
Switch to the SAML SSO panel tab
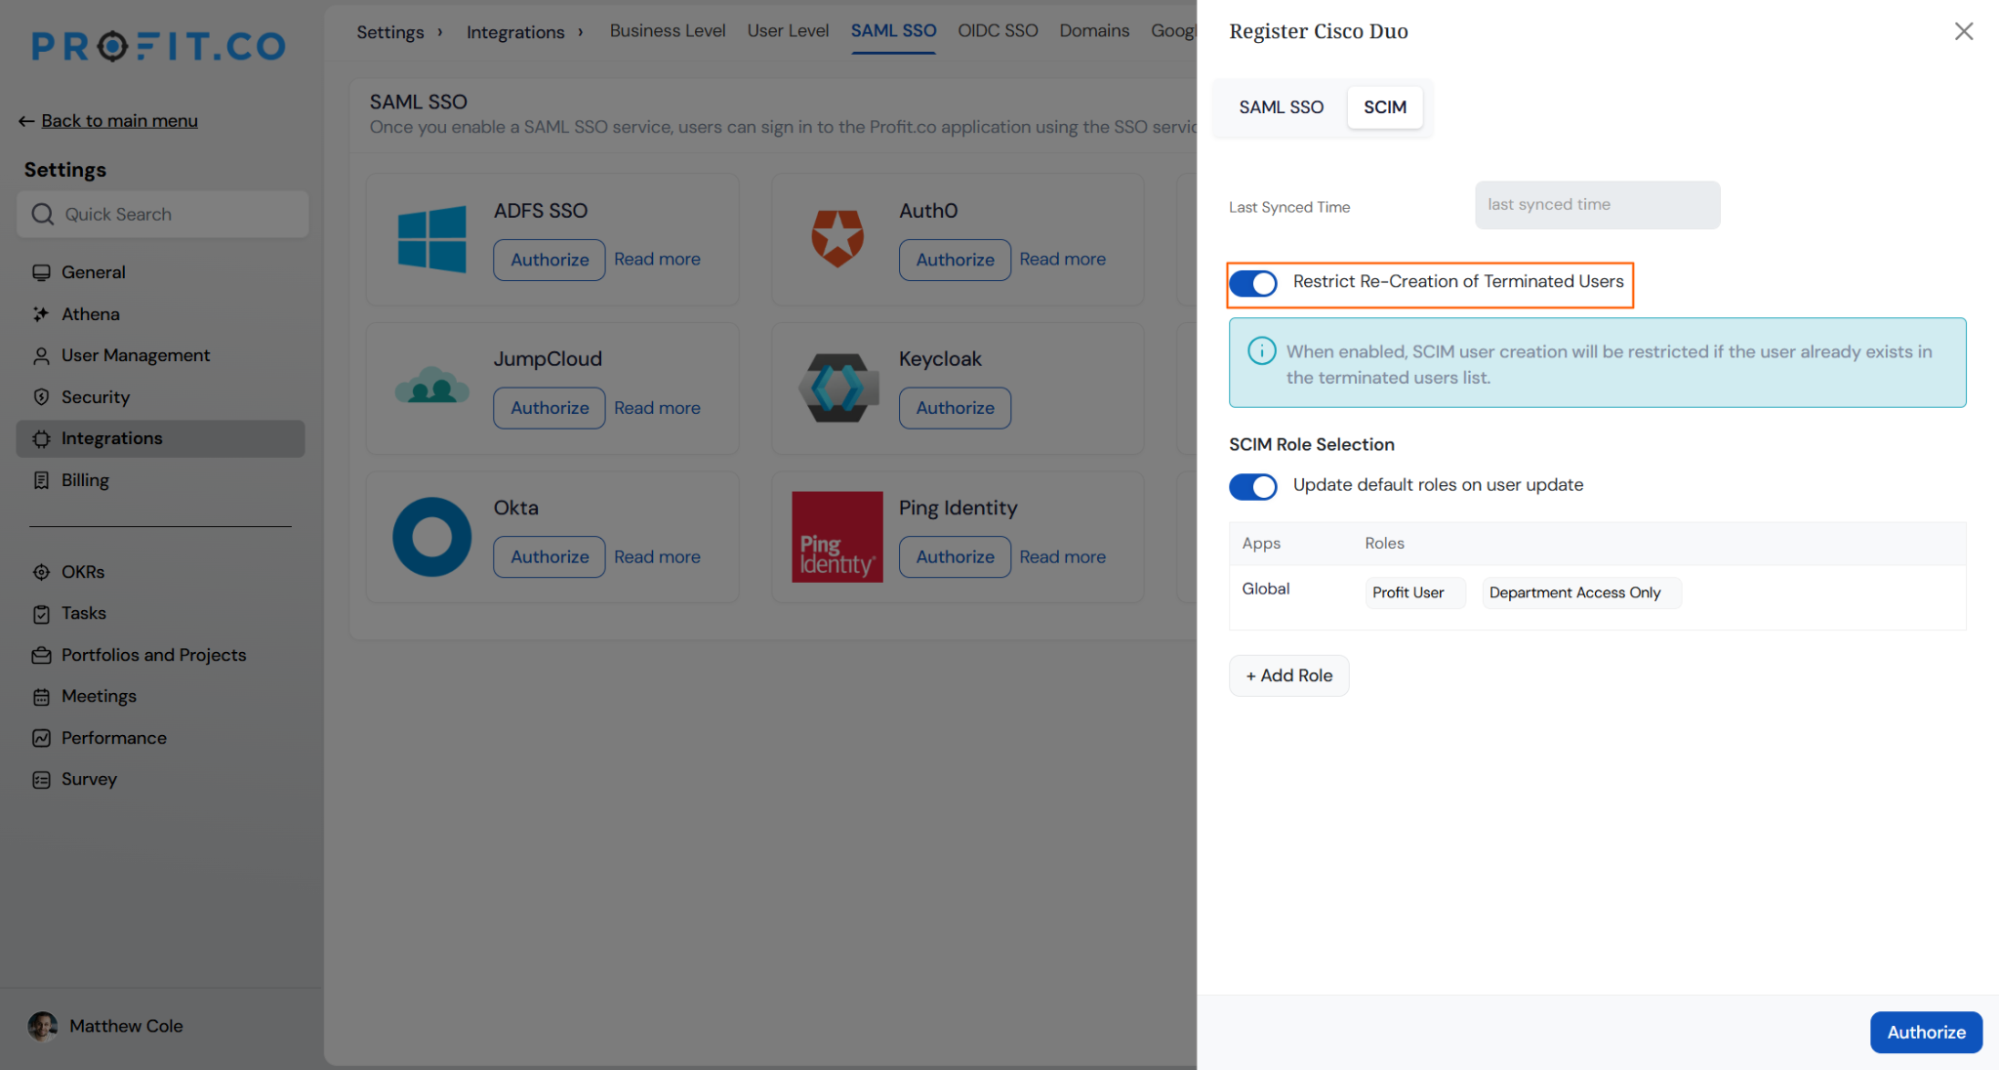coord(1281,107)
